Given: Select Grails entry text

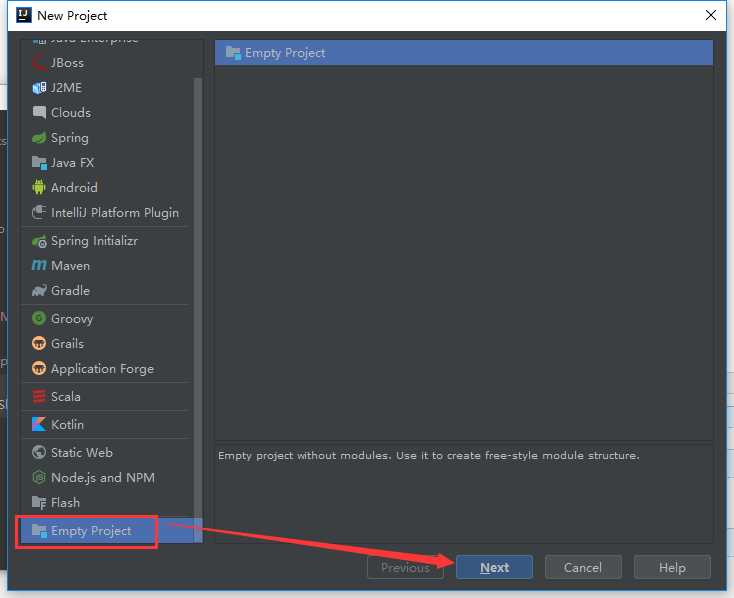Looking at the screenshot, I should pyautogui.click(x=67, y=343).
